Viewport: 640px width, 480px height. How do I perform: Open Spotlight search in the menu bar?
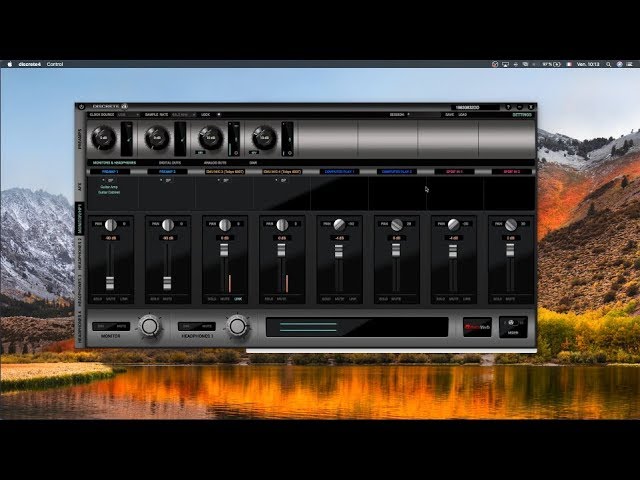609,64
